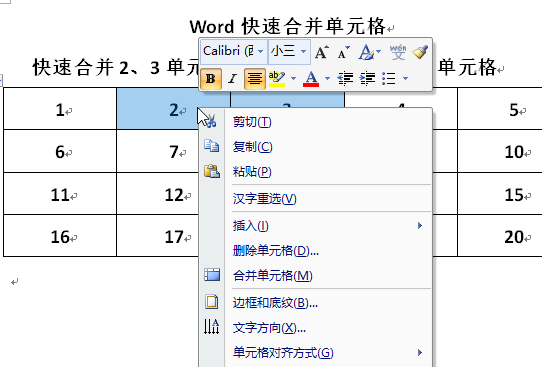542x367 pixels.
Task: Click the merge cells table icon
Action: click(x=212, y=275)
